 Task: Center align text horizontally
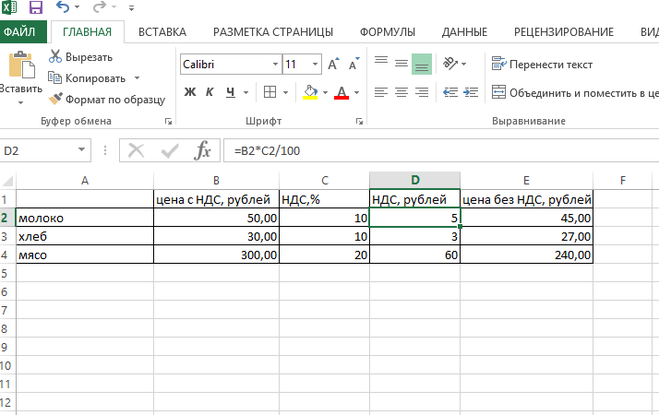[x=401, y=93]
